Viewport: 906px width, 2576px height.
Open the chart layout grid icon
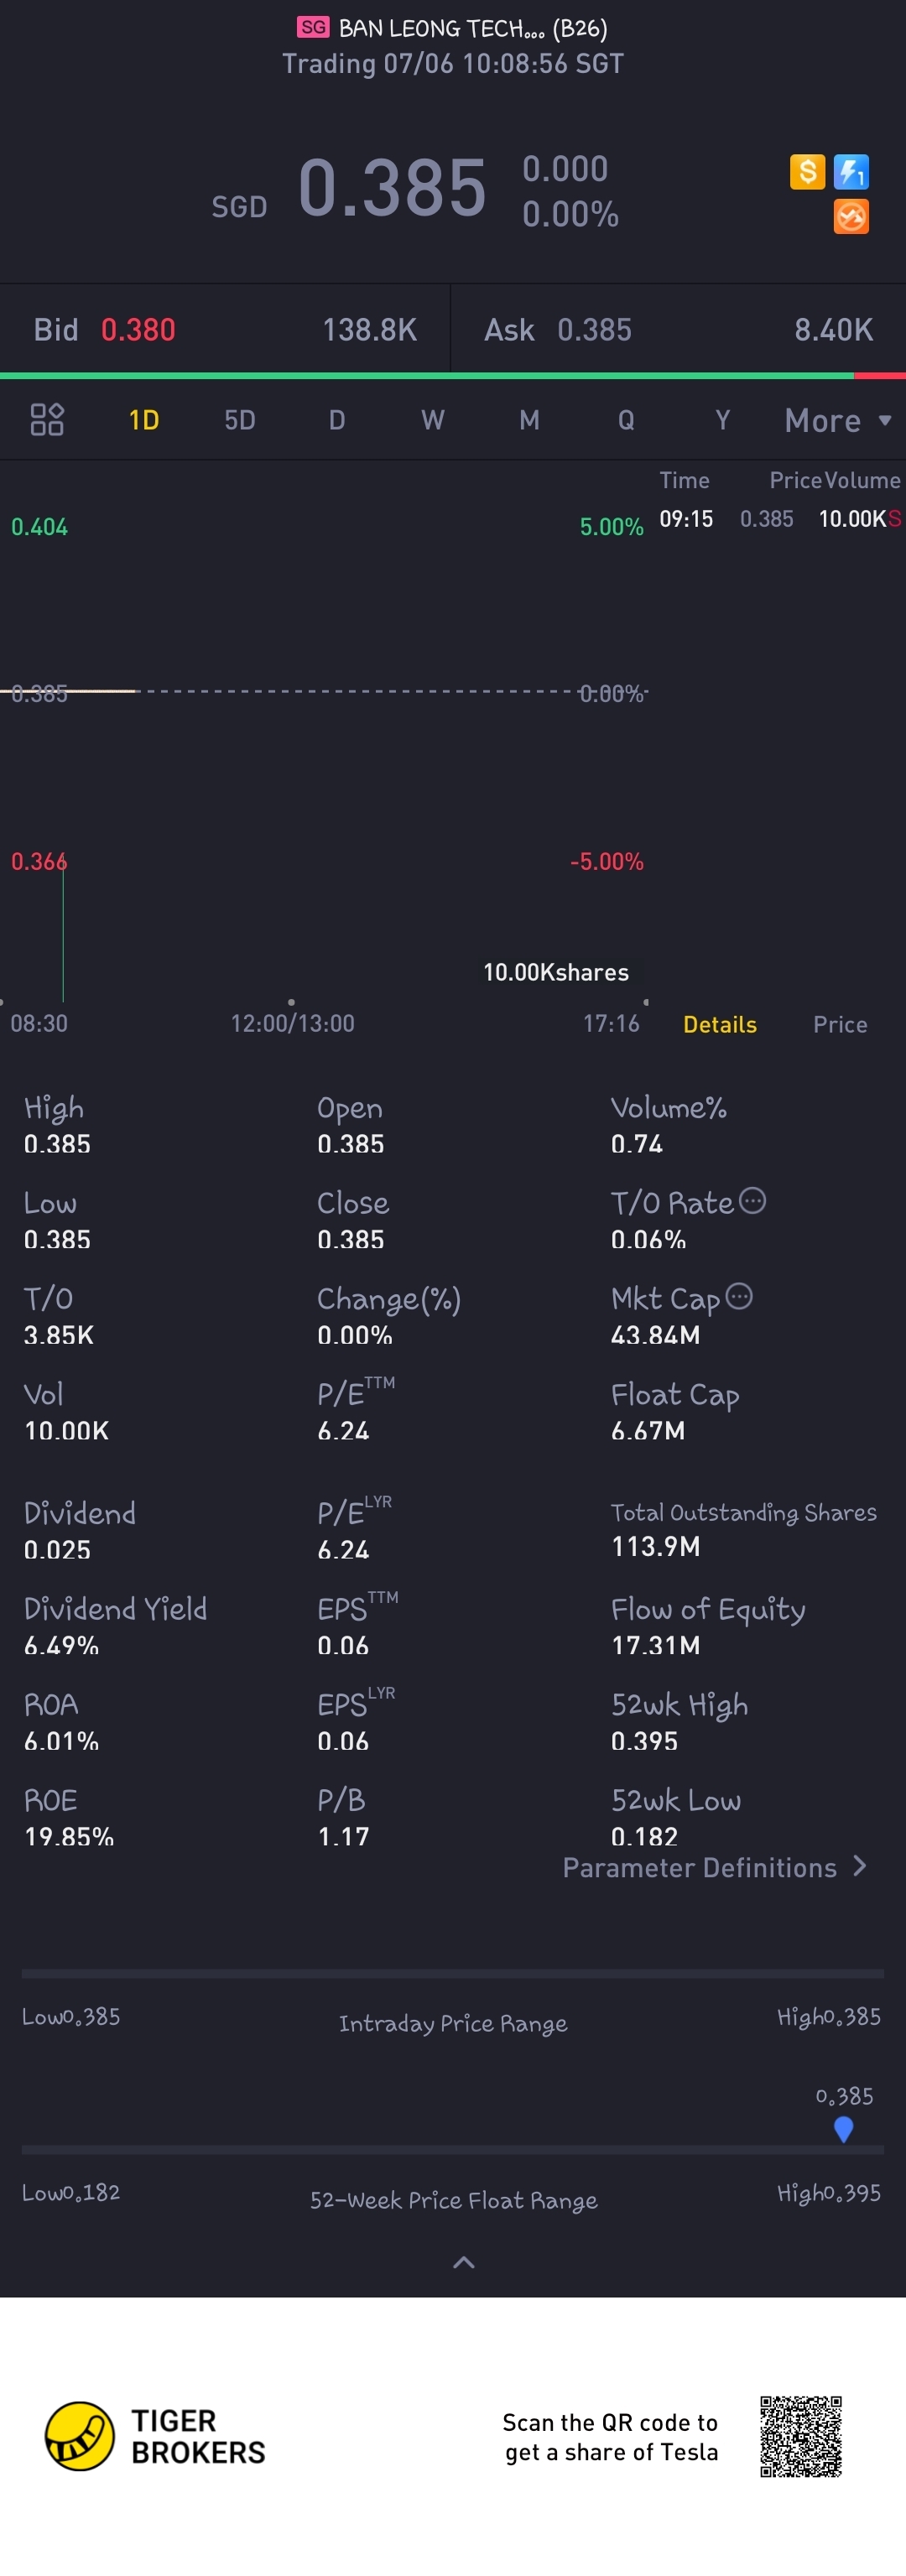coord(47,420)
